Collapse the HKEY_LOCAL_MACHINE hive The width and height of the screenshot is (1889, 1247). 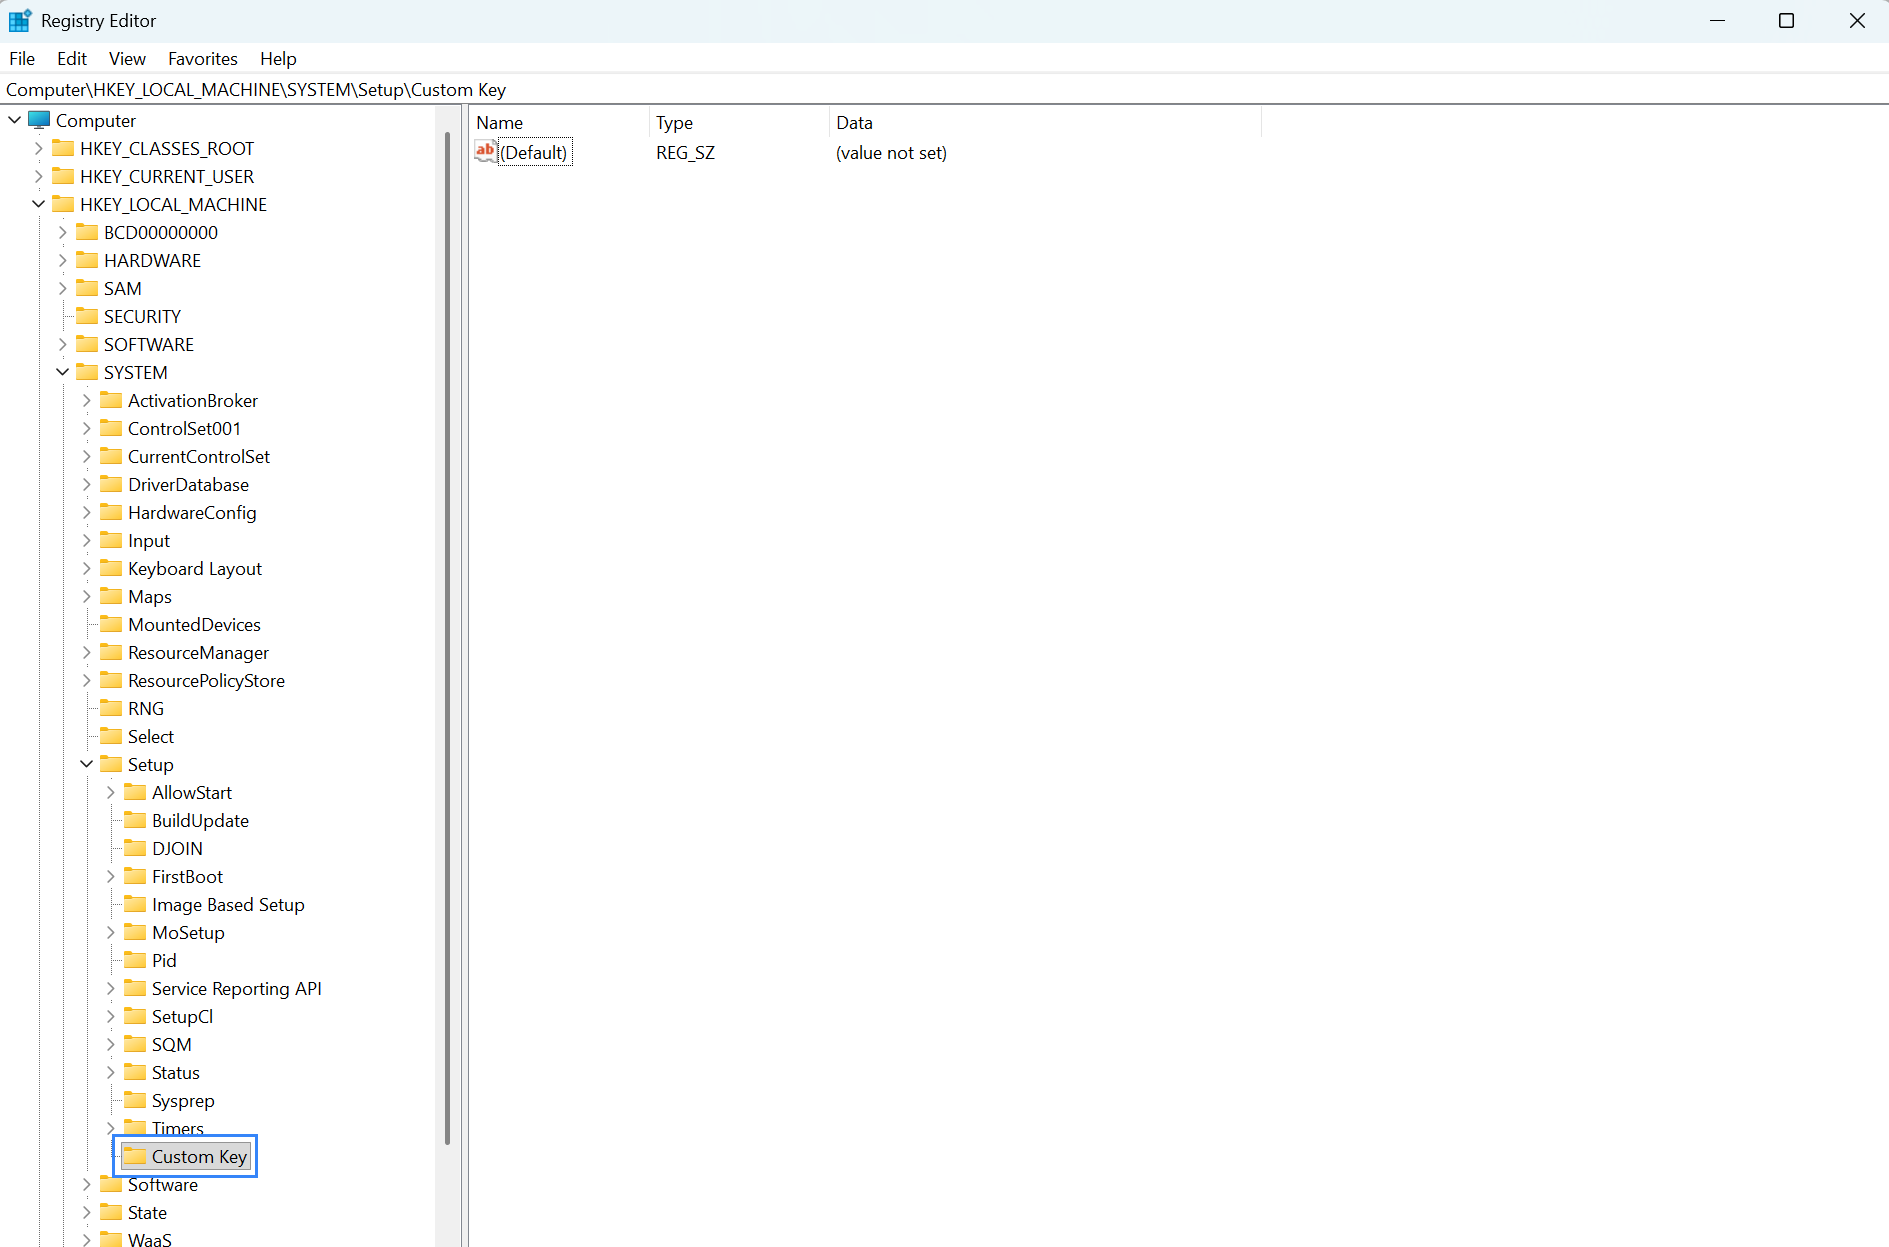click(x=39, y=204)
